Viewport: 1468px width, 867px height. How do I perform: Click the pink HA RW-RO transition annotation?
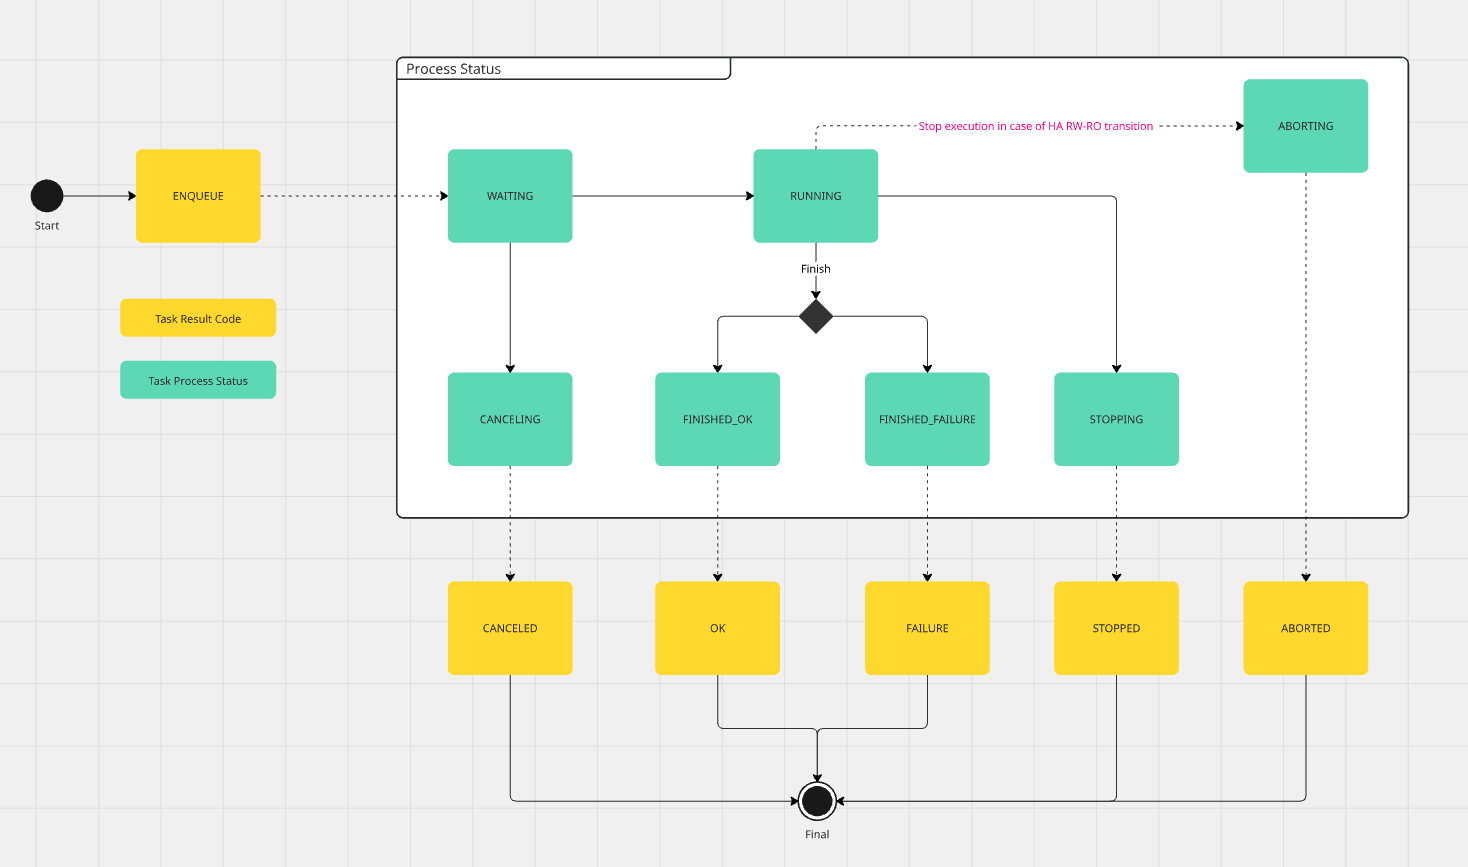[1035, 125]
